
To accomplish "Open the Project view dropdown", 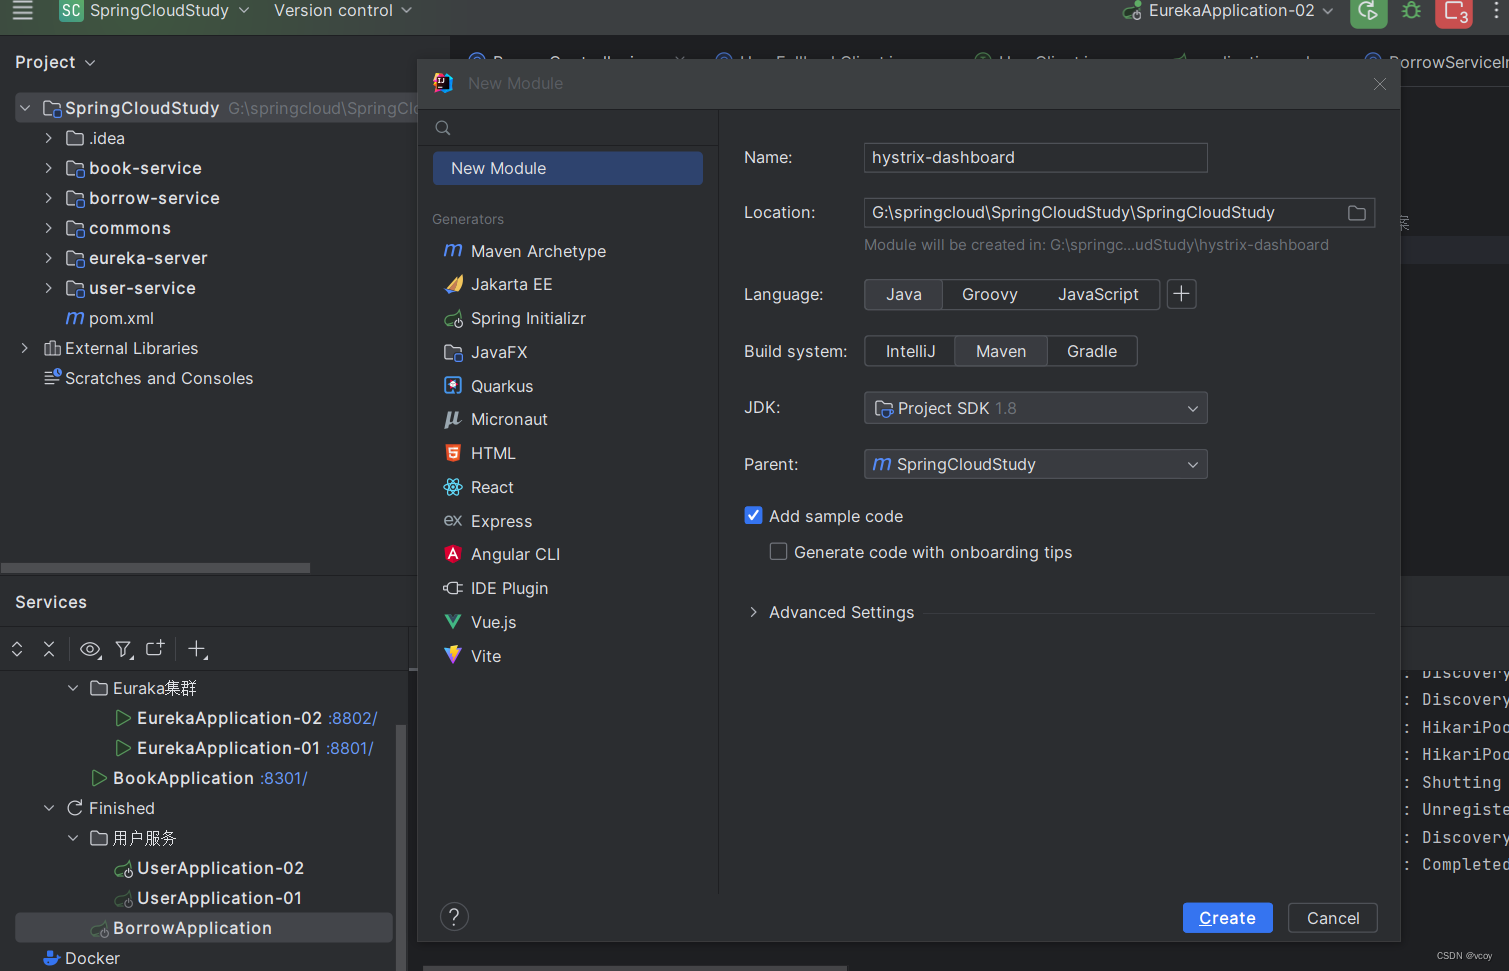I will 55,62.
